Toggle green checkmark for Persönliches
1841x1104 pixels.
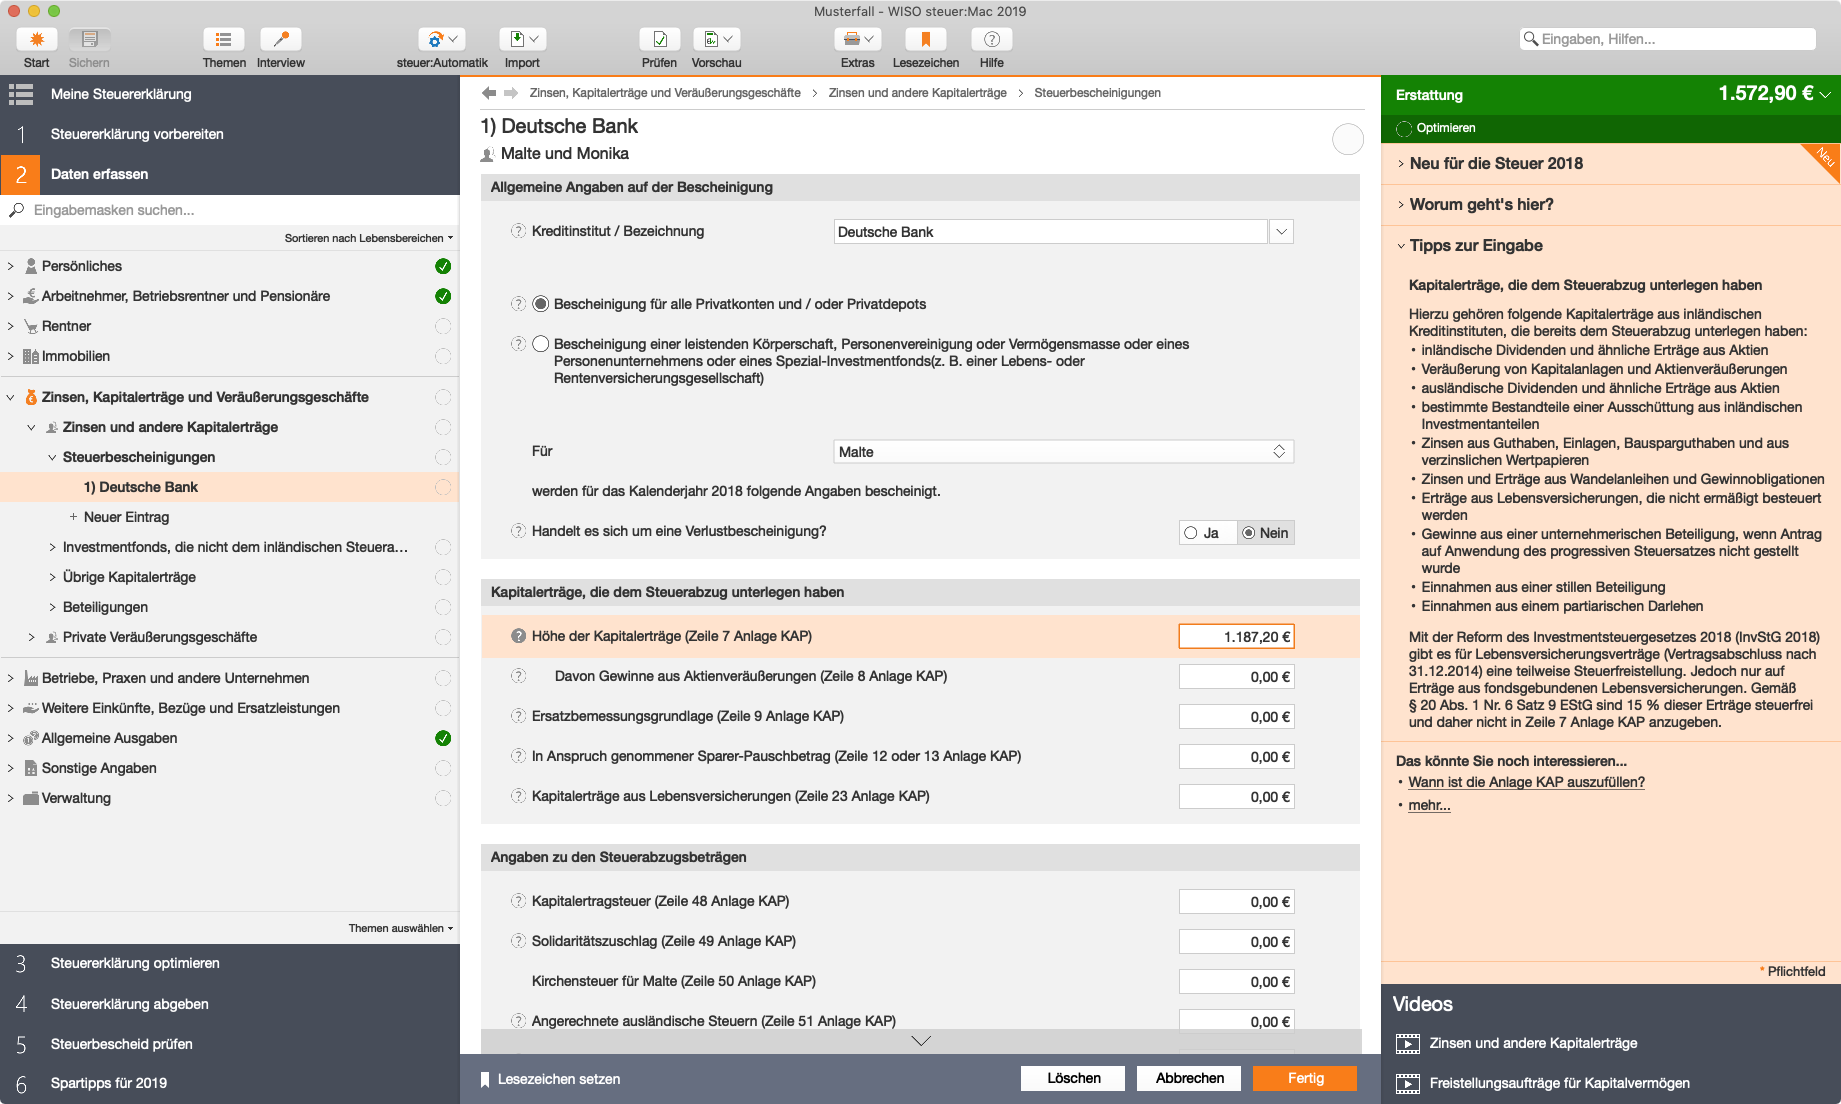pyautogui.click(x=443, y=266)
